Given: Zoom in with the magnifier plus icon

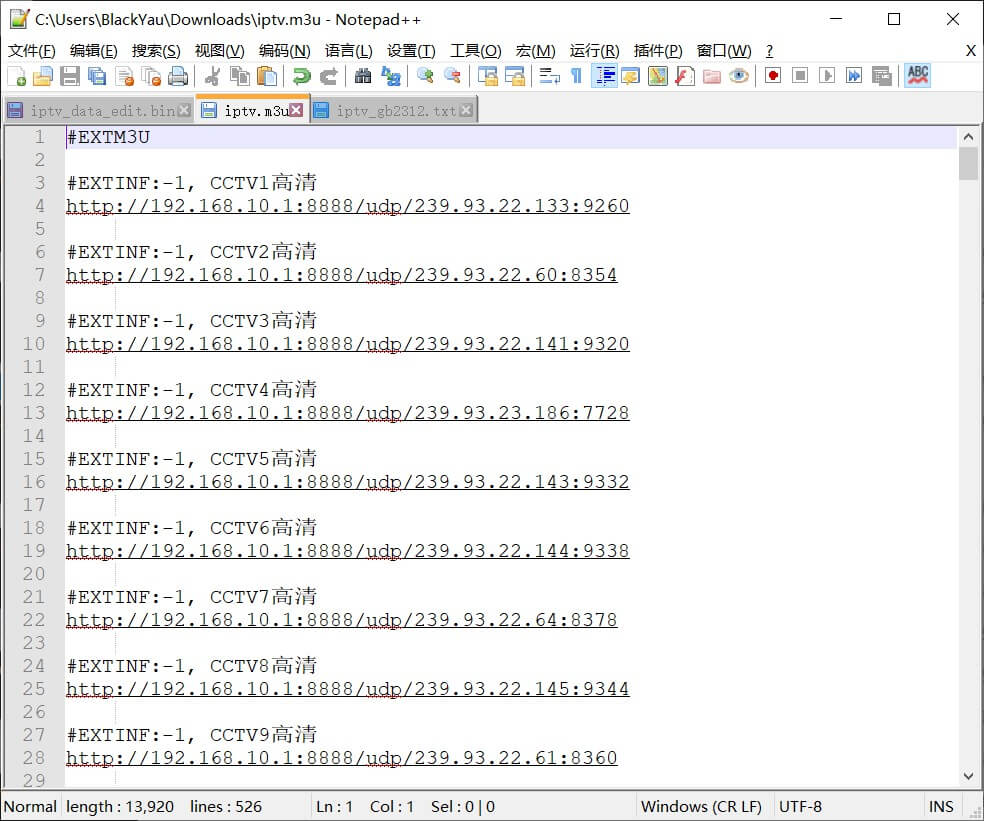Looking at the screenshot, I should (x=425, y=77).
